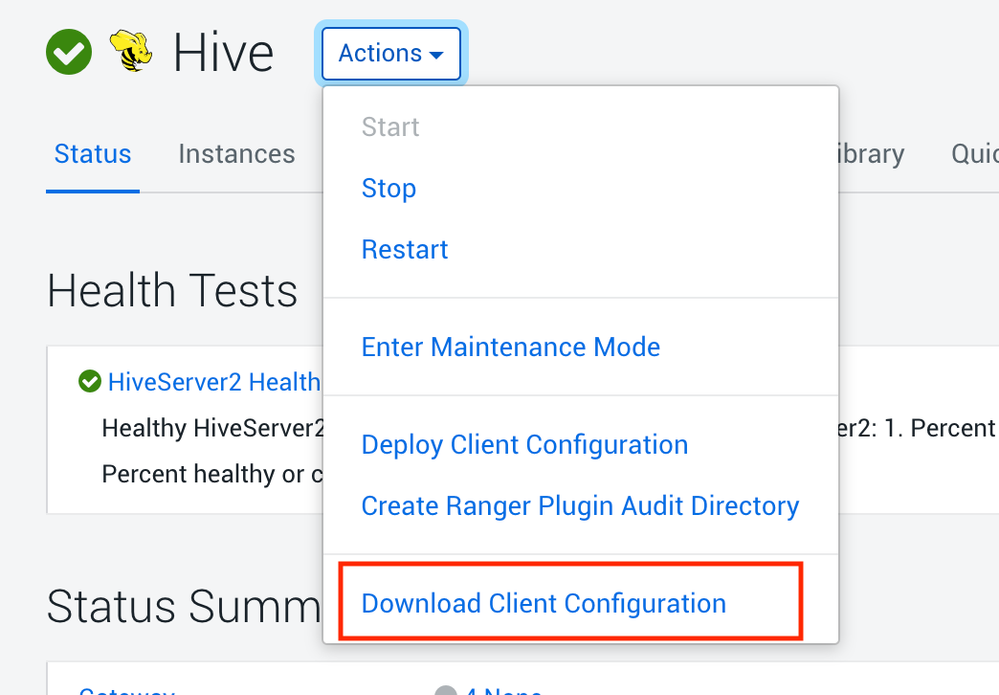The image size is (999, 695).
Task: Click Download Client Configuration
Action: coord(544,604)
